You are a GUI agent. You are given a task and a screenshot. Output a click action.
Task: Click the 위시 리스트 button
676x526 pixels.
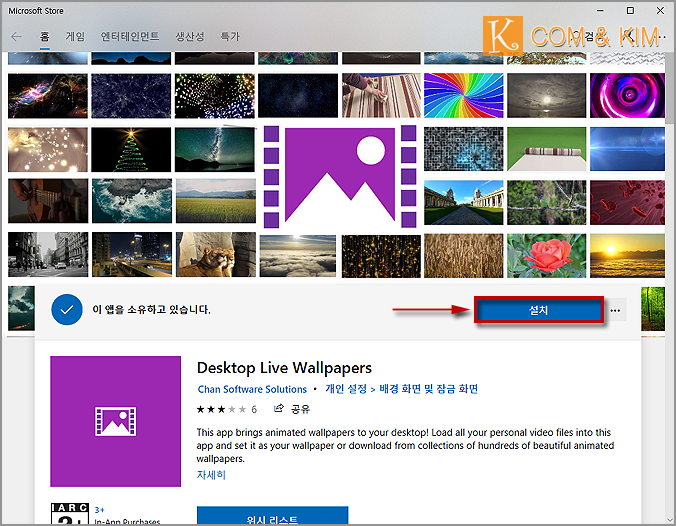[272, 516]
